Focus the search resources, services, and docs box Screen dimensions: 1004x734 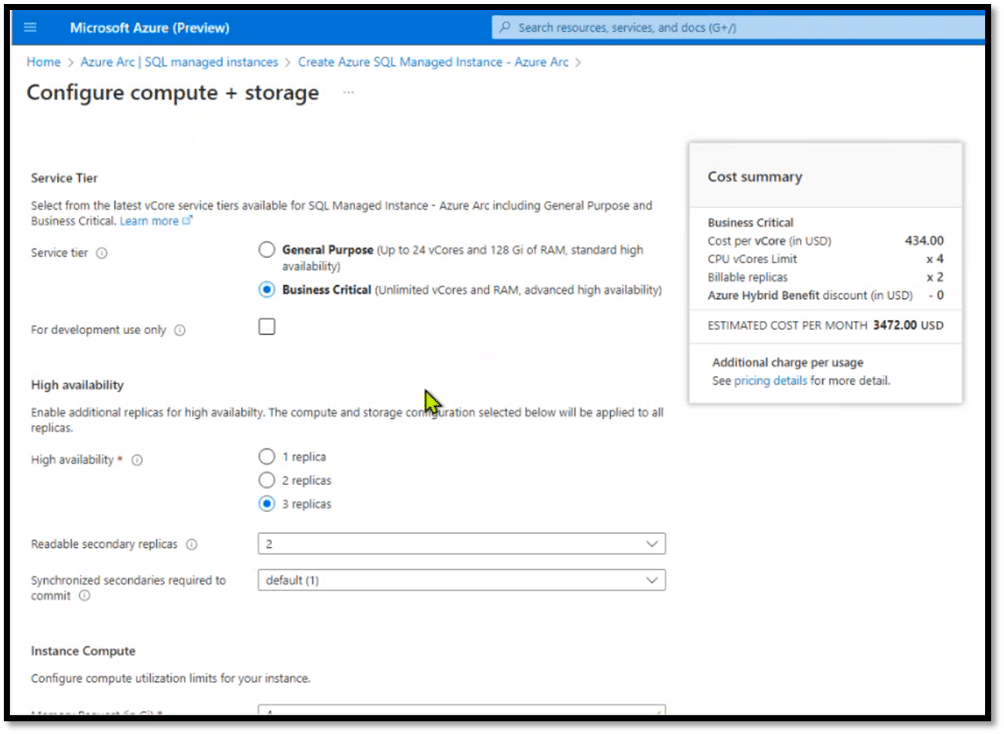tap(738, 28)
